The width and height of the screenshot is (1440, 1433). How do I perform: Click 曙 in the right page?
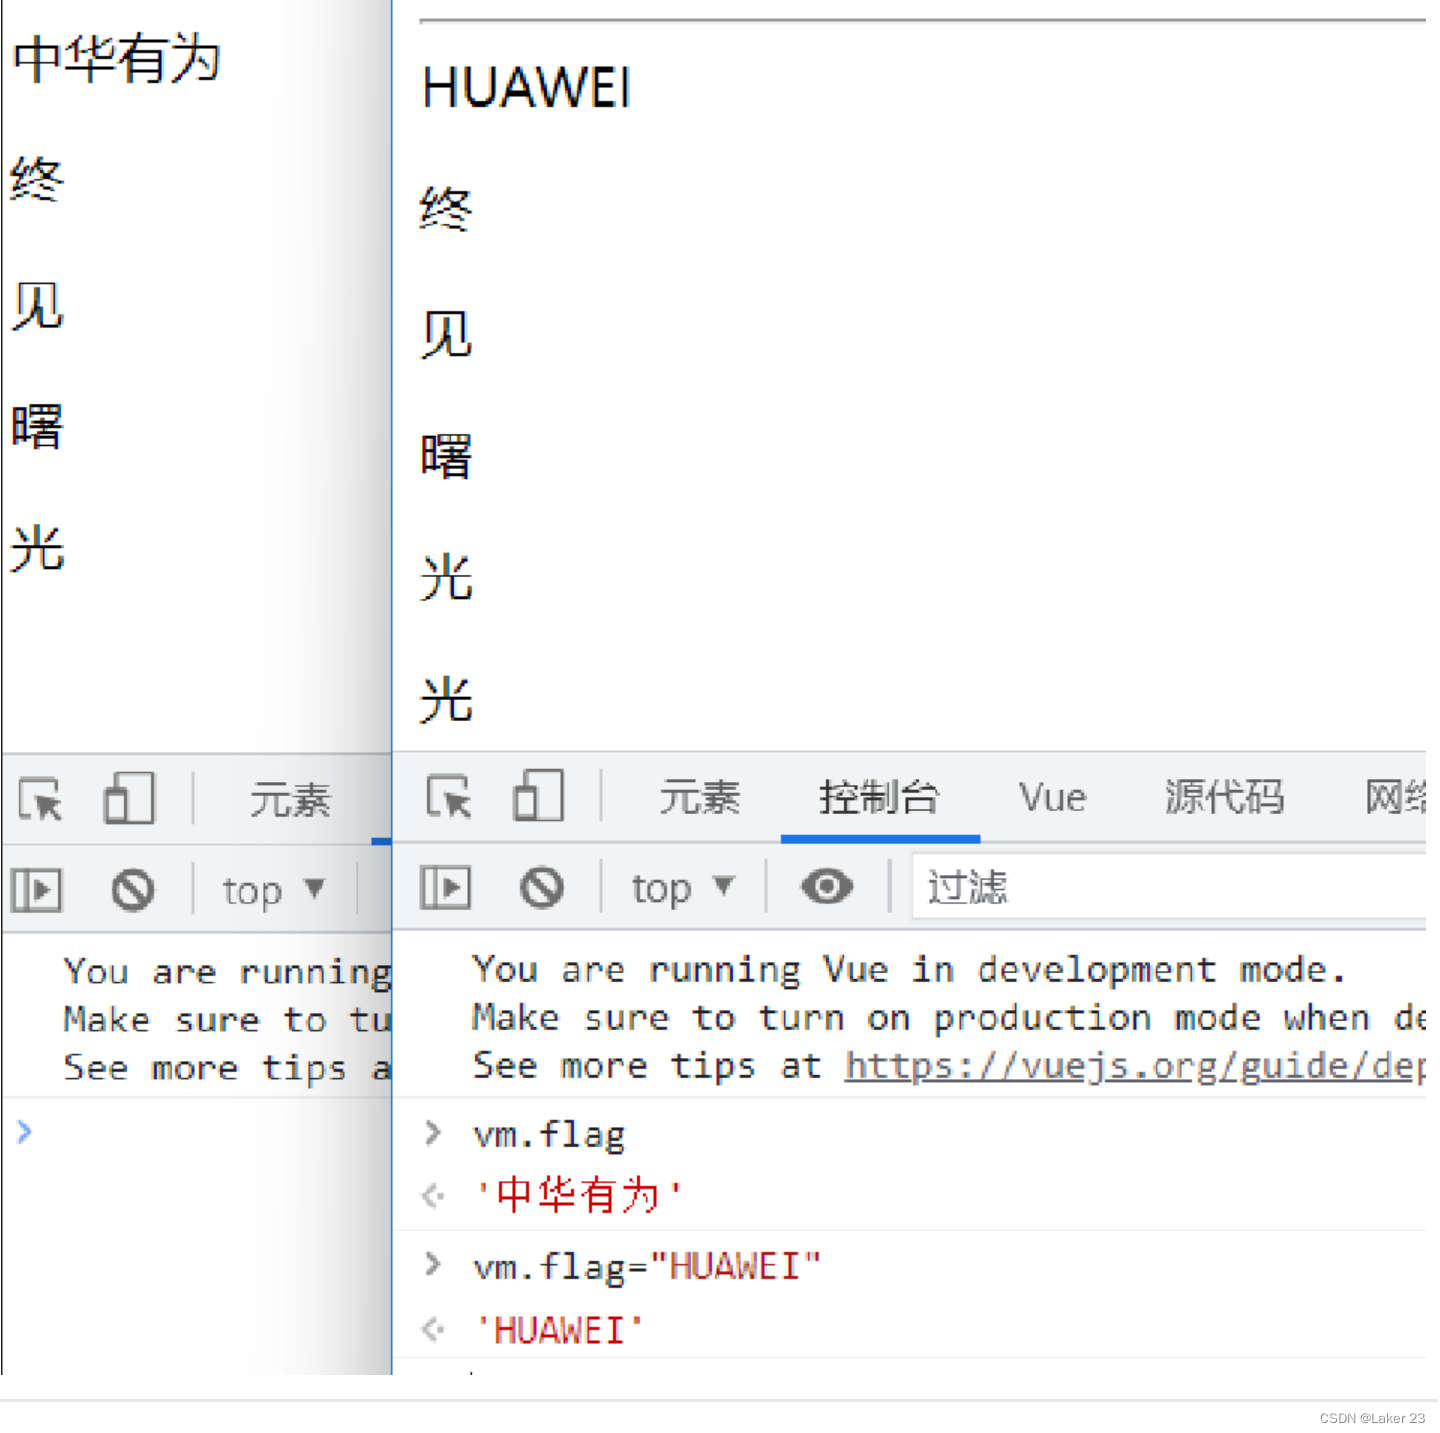[446, 456]
